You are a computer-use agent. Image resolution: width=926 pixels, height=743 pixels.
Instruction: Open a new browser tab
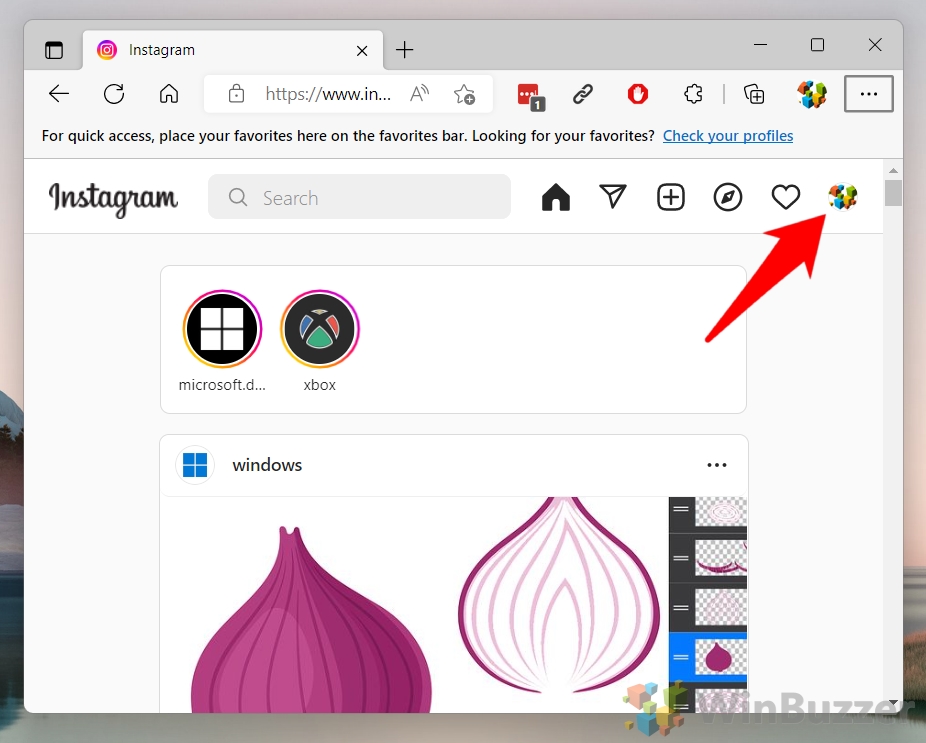coord(405,50)
